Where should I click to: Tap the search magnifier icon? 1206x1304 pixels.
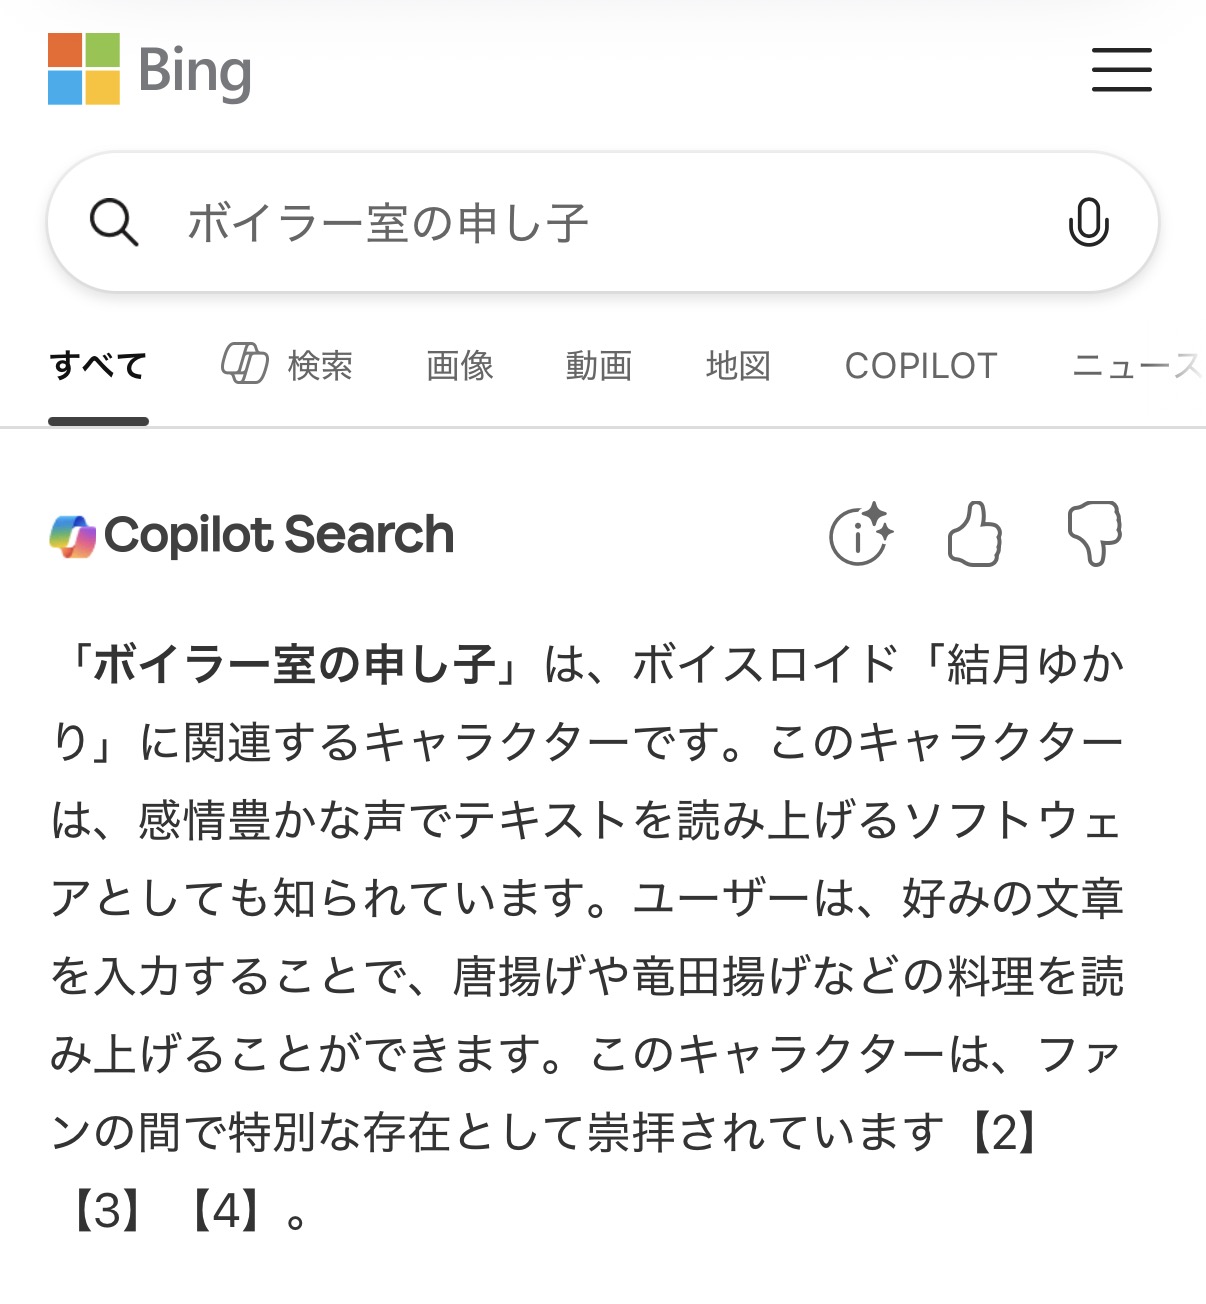[x=114, y=222]
